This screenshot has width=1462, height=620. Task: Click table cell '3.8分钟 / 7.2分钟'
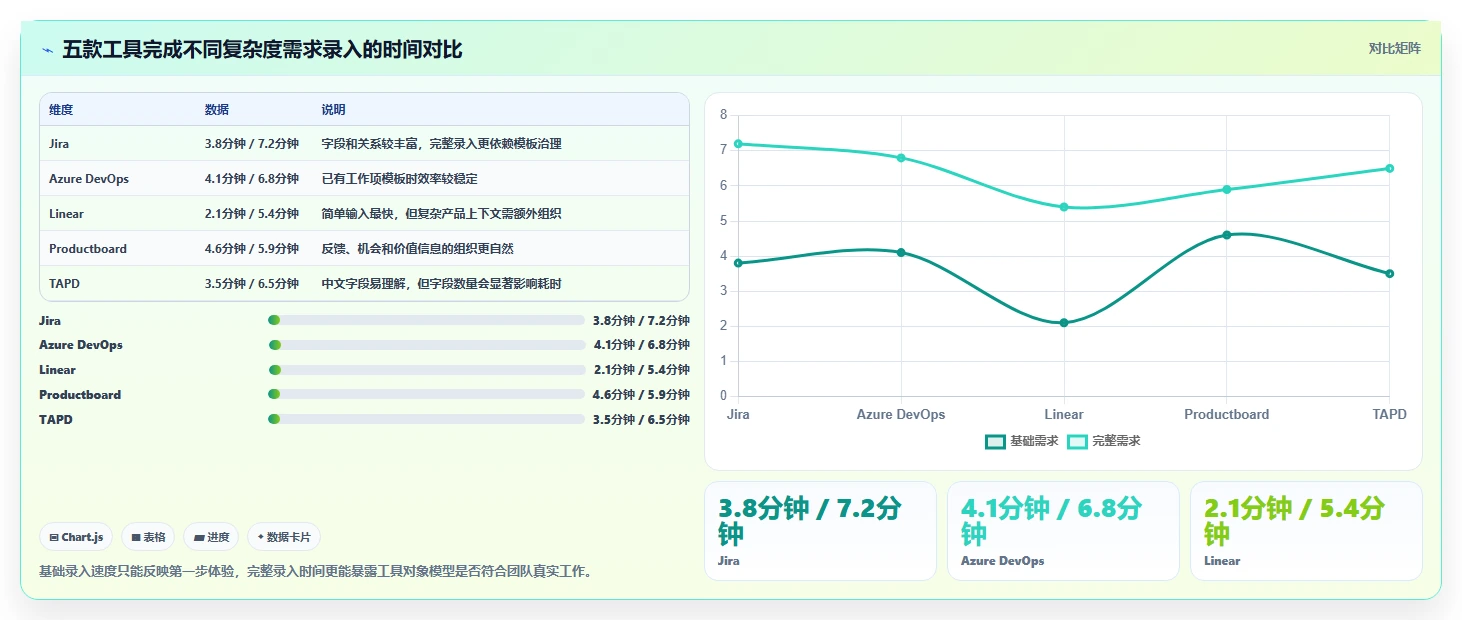pyautogui.click(x=252, y=144)
